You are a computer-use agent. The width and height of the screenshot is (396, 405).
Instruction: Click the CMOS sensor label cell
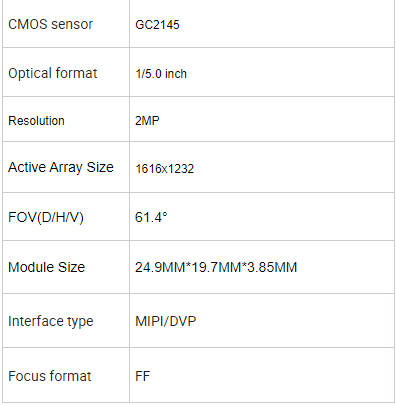coord(66,24)
